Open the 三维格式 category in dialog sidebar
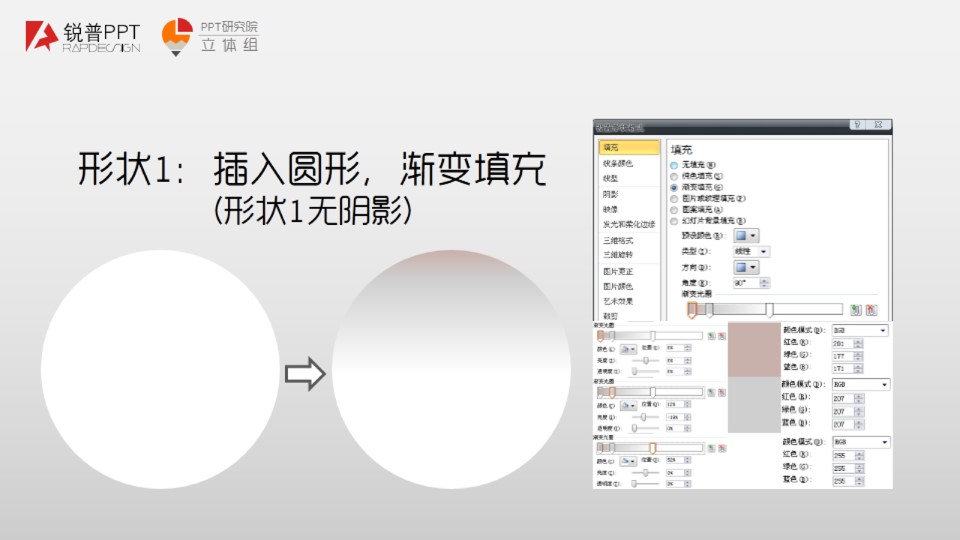The image size is (960, 540). [x=618, y=240]
